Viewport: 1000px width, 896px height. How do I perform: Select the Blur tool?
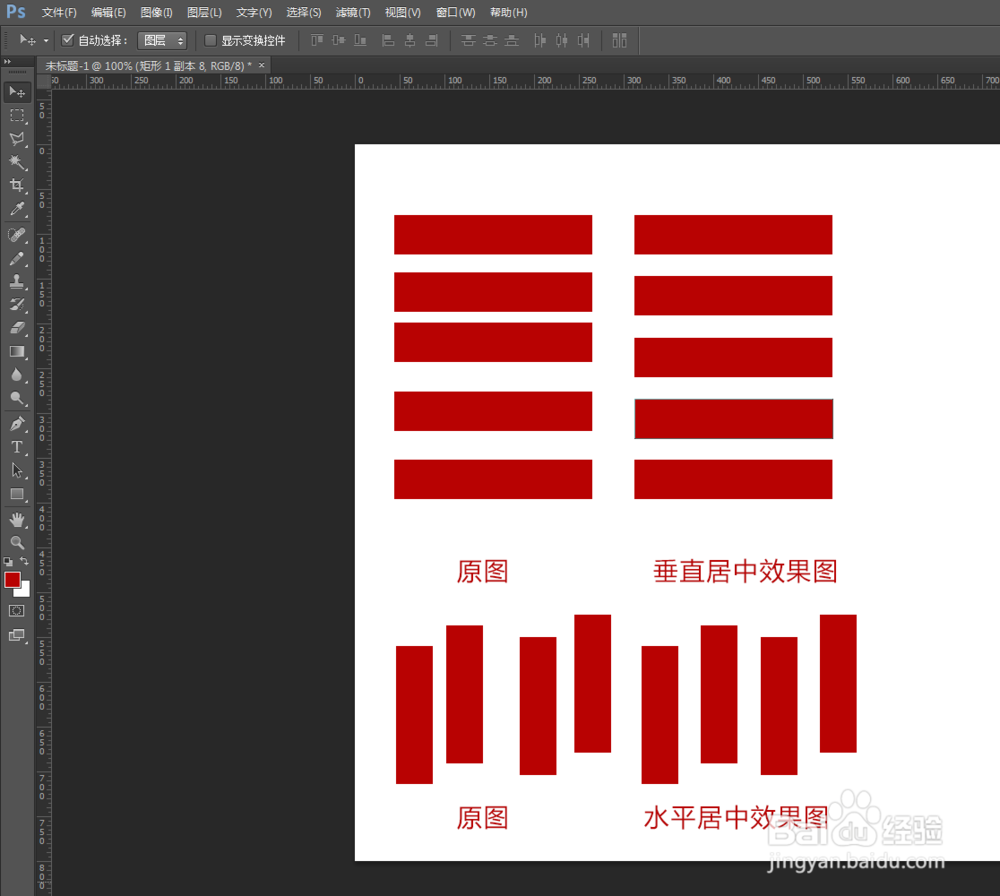point(17,375)
